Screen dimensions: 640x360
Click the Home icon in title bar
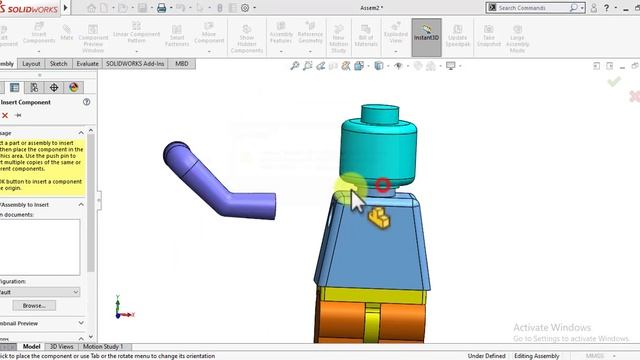91,8
